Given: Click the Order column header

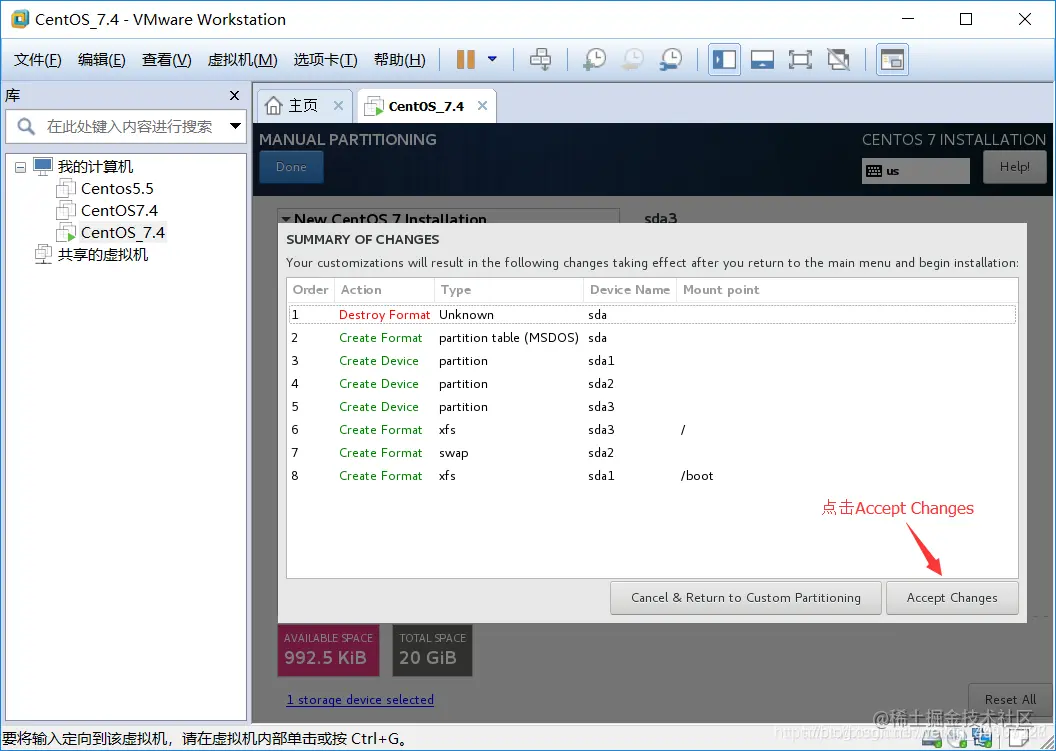Looking at the screenshot, I should [x=310, y=290].
